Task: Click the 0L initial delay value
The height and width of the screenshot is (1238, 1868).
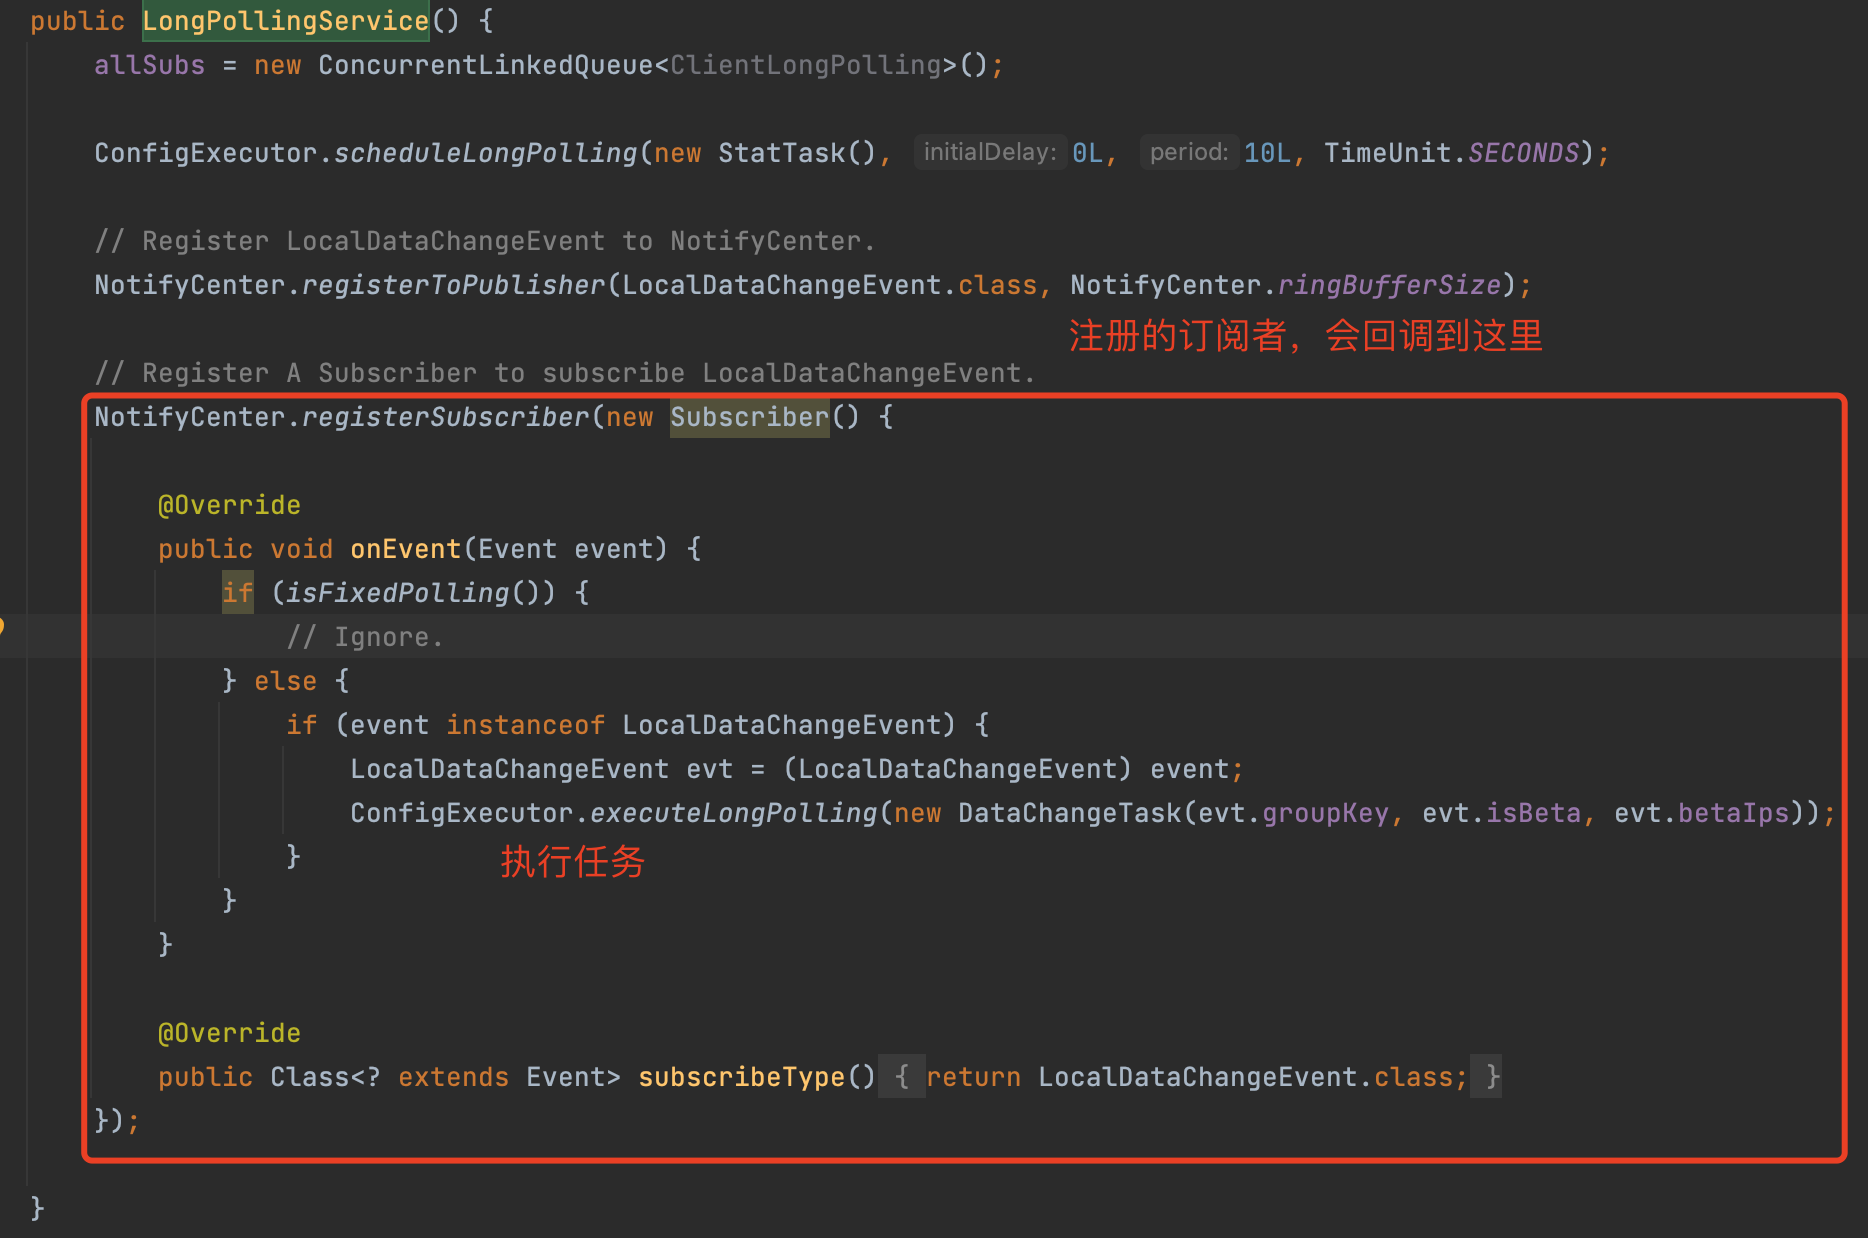Action: click(1088, 153)
